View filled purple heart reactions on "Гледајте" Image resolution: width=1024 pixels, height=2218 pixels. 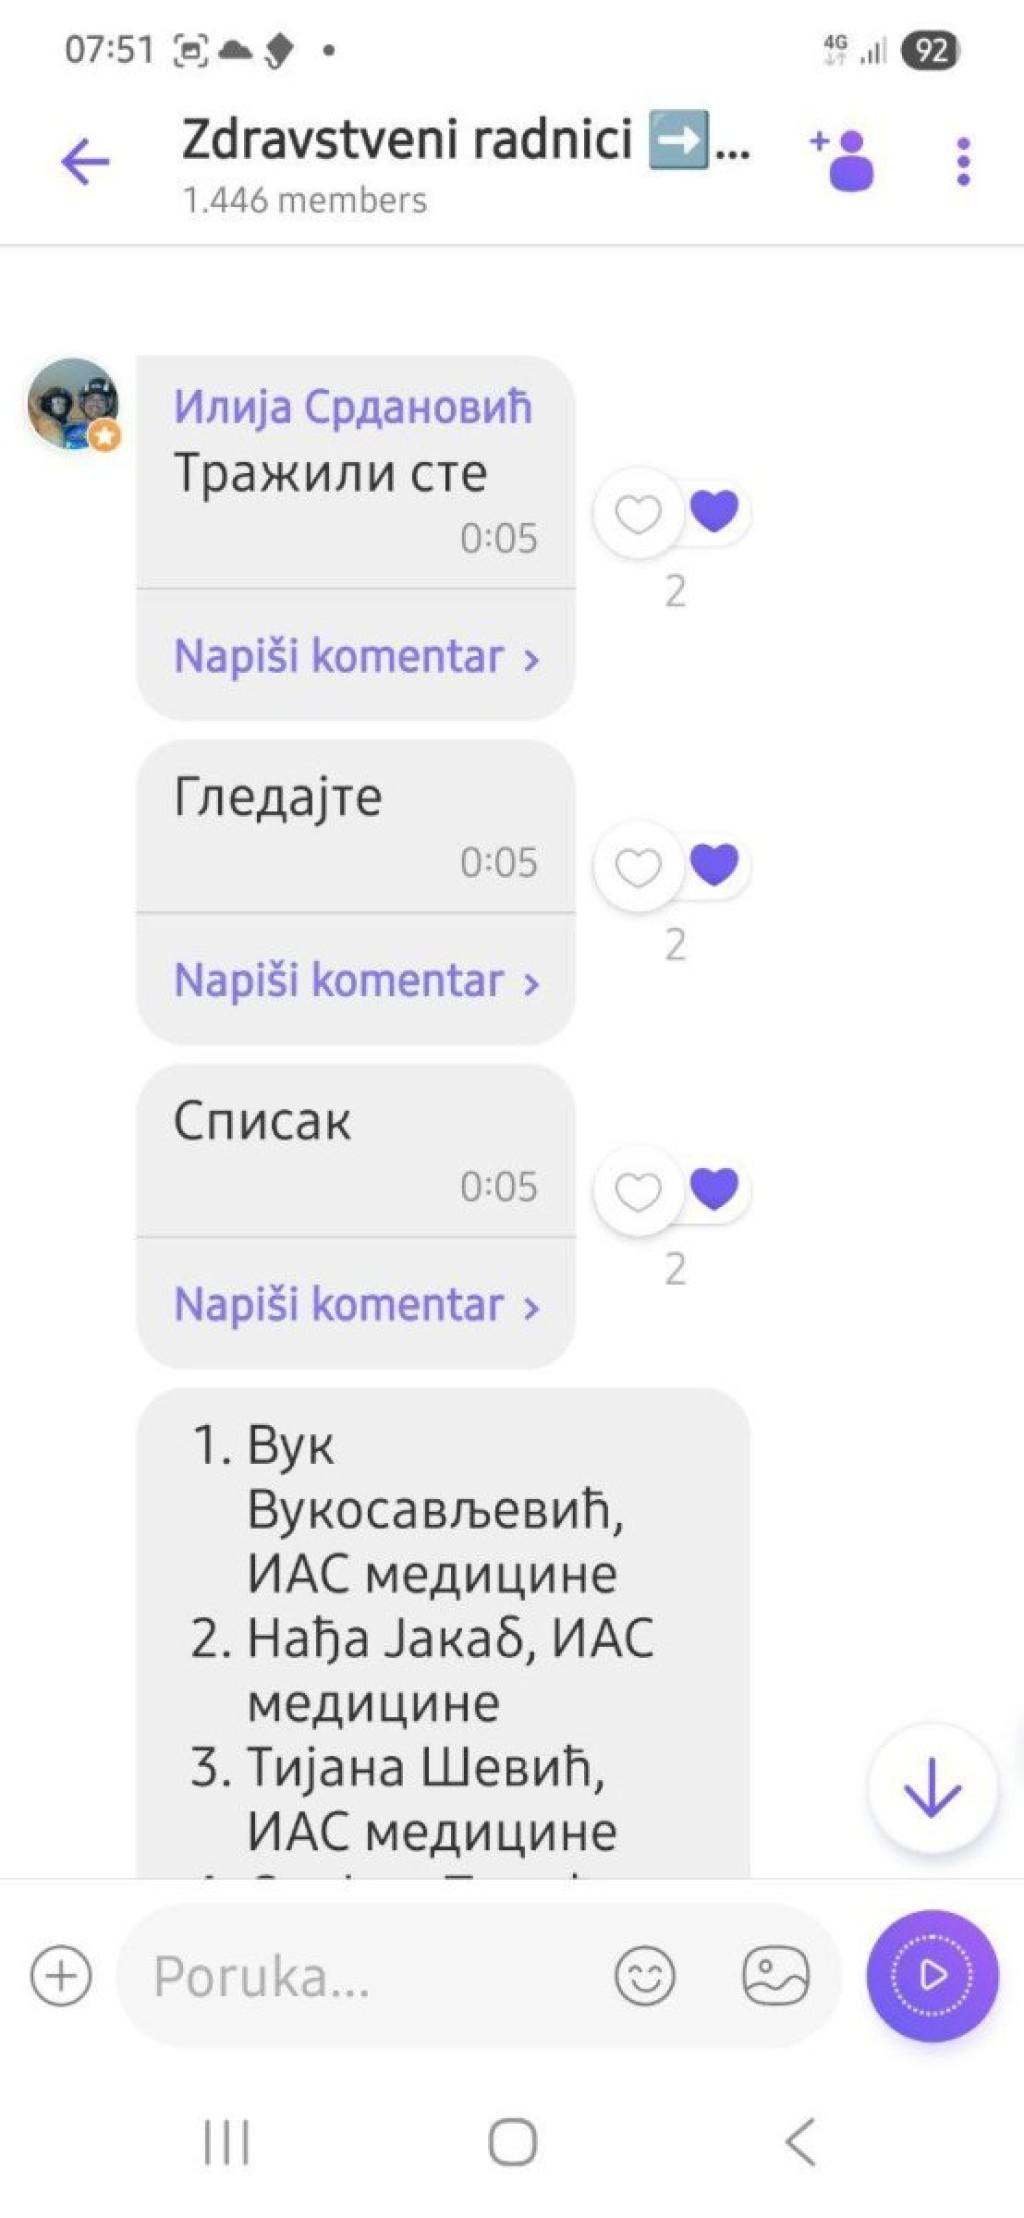click(714, 864)
